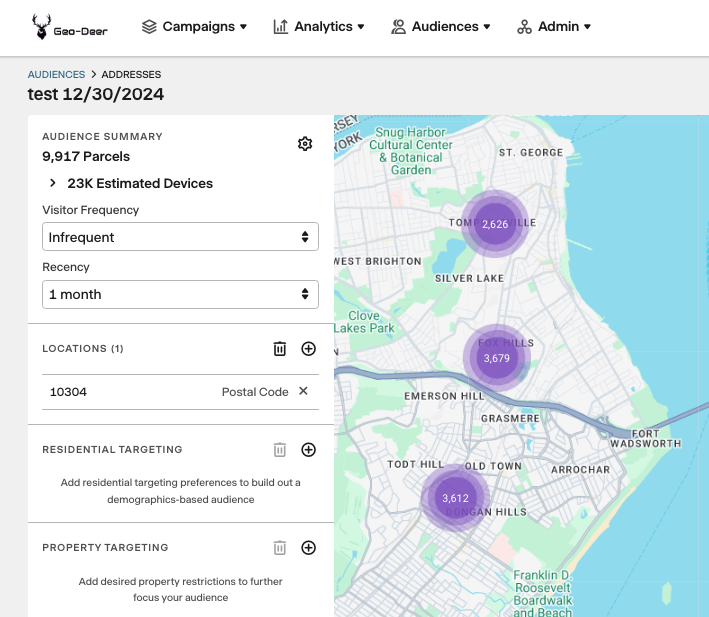This screenshot has width=709, height=617.
Task: Click the Geo-Deer logo
Action: click(x=69, y=27)
